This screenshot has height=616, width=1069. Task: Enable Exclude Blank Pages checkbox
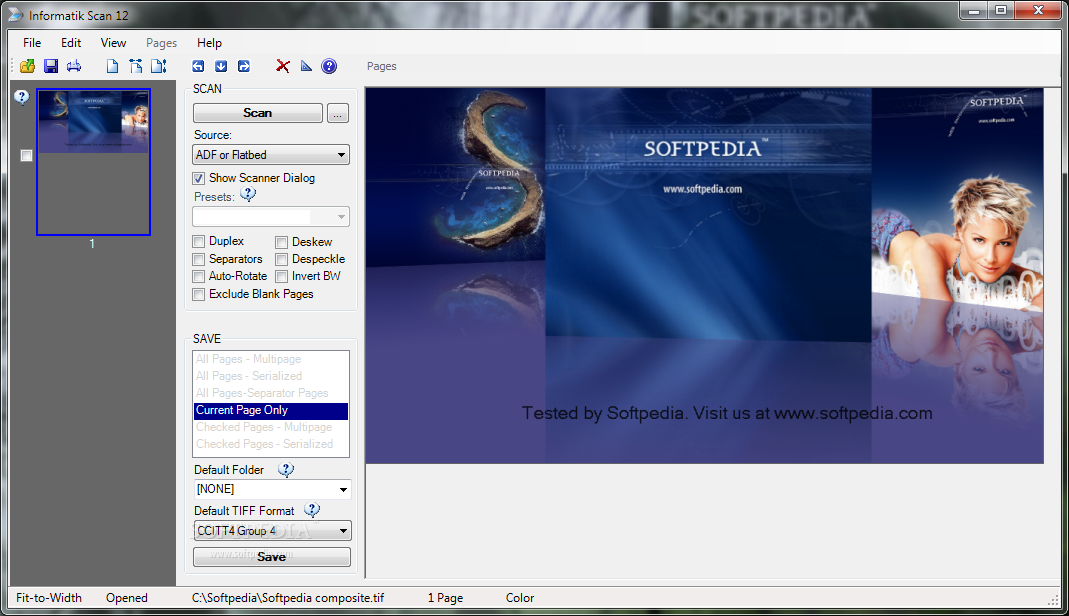point(198,294)
